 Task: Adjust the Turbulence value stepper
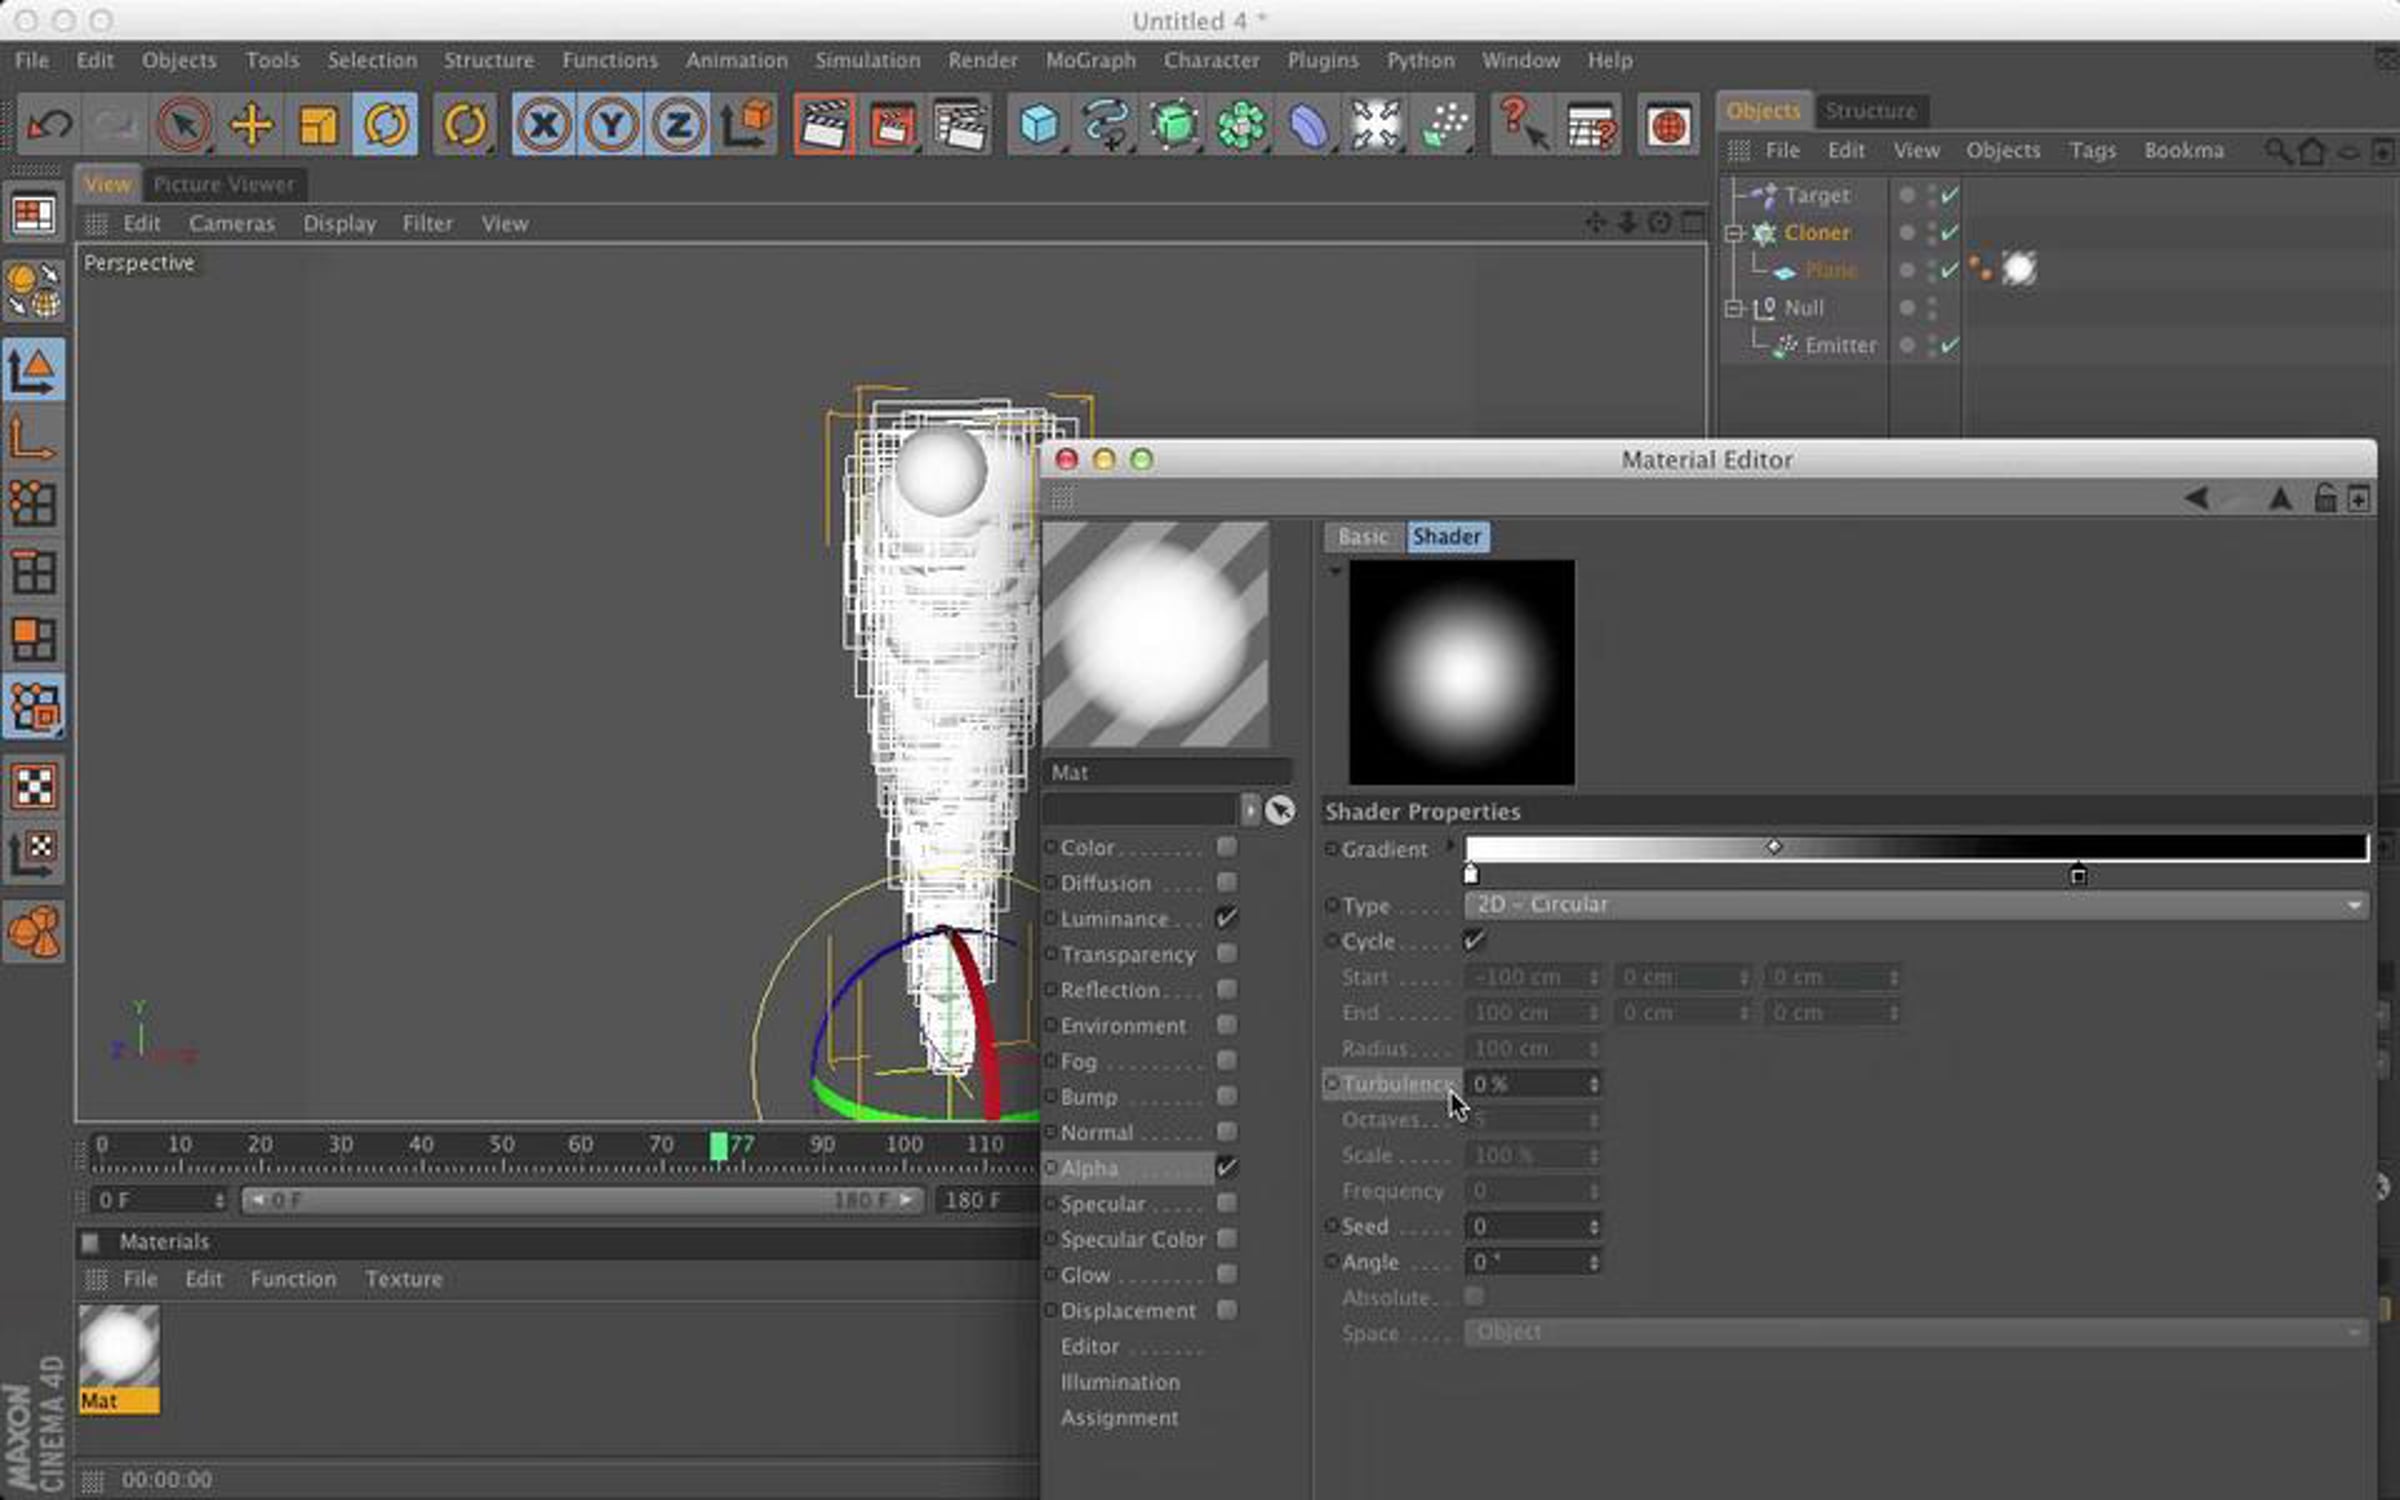(1594, 1084)
